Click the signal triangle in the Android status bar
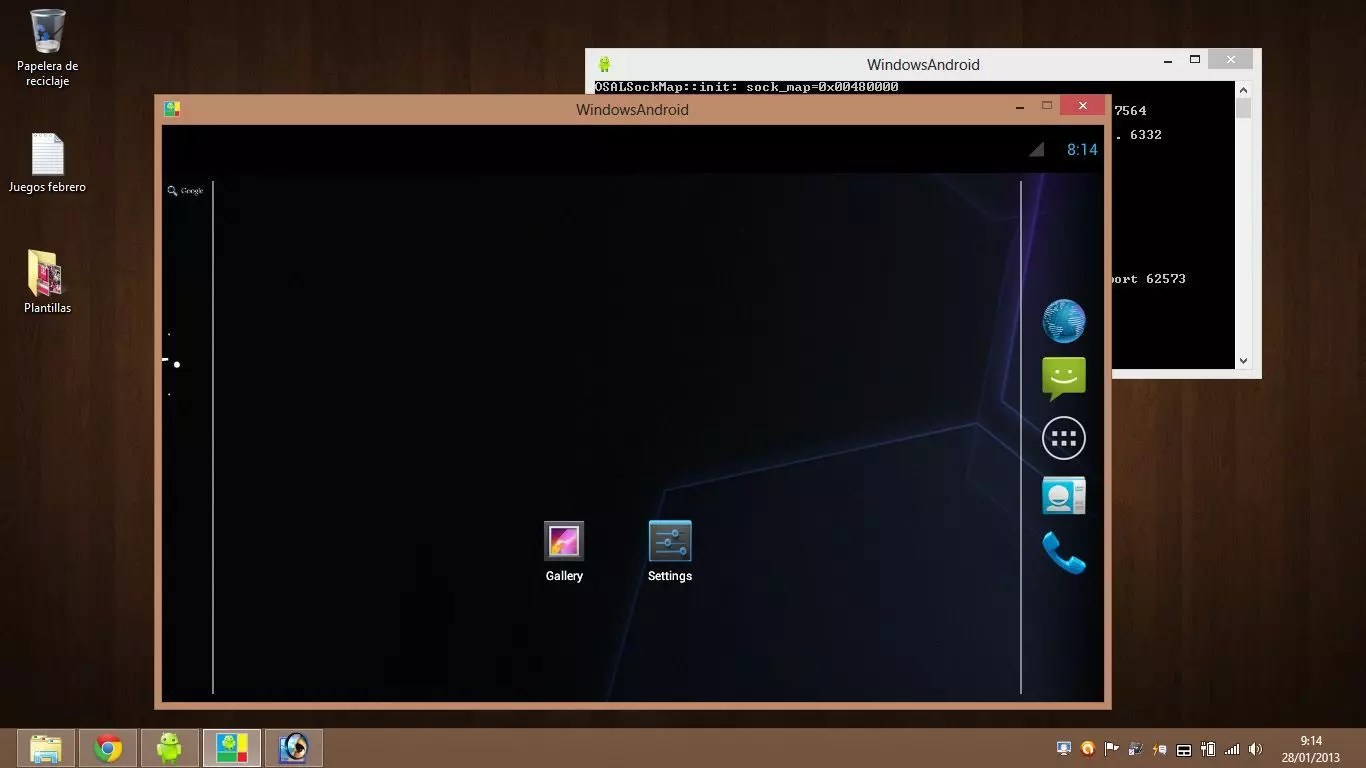Image resolution: width=1366 pixels, height=768 pixels. point(1036,150)
